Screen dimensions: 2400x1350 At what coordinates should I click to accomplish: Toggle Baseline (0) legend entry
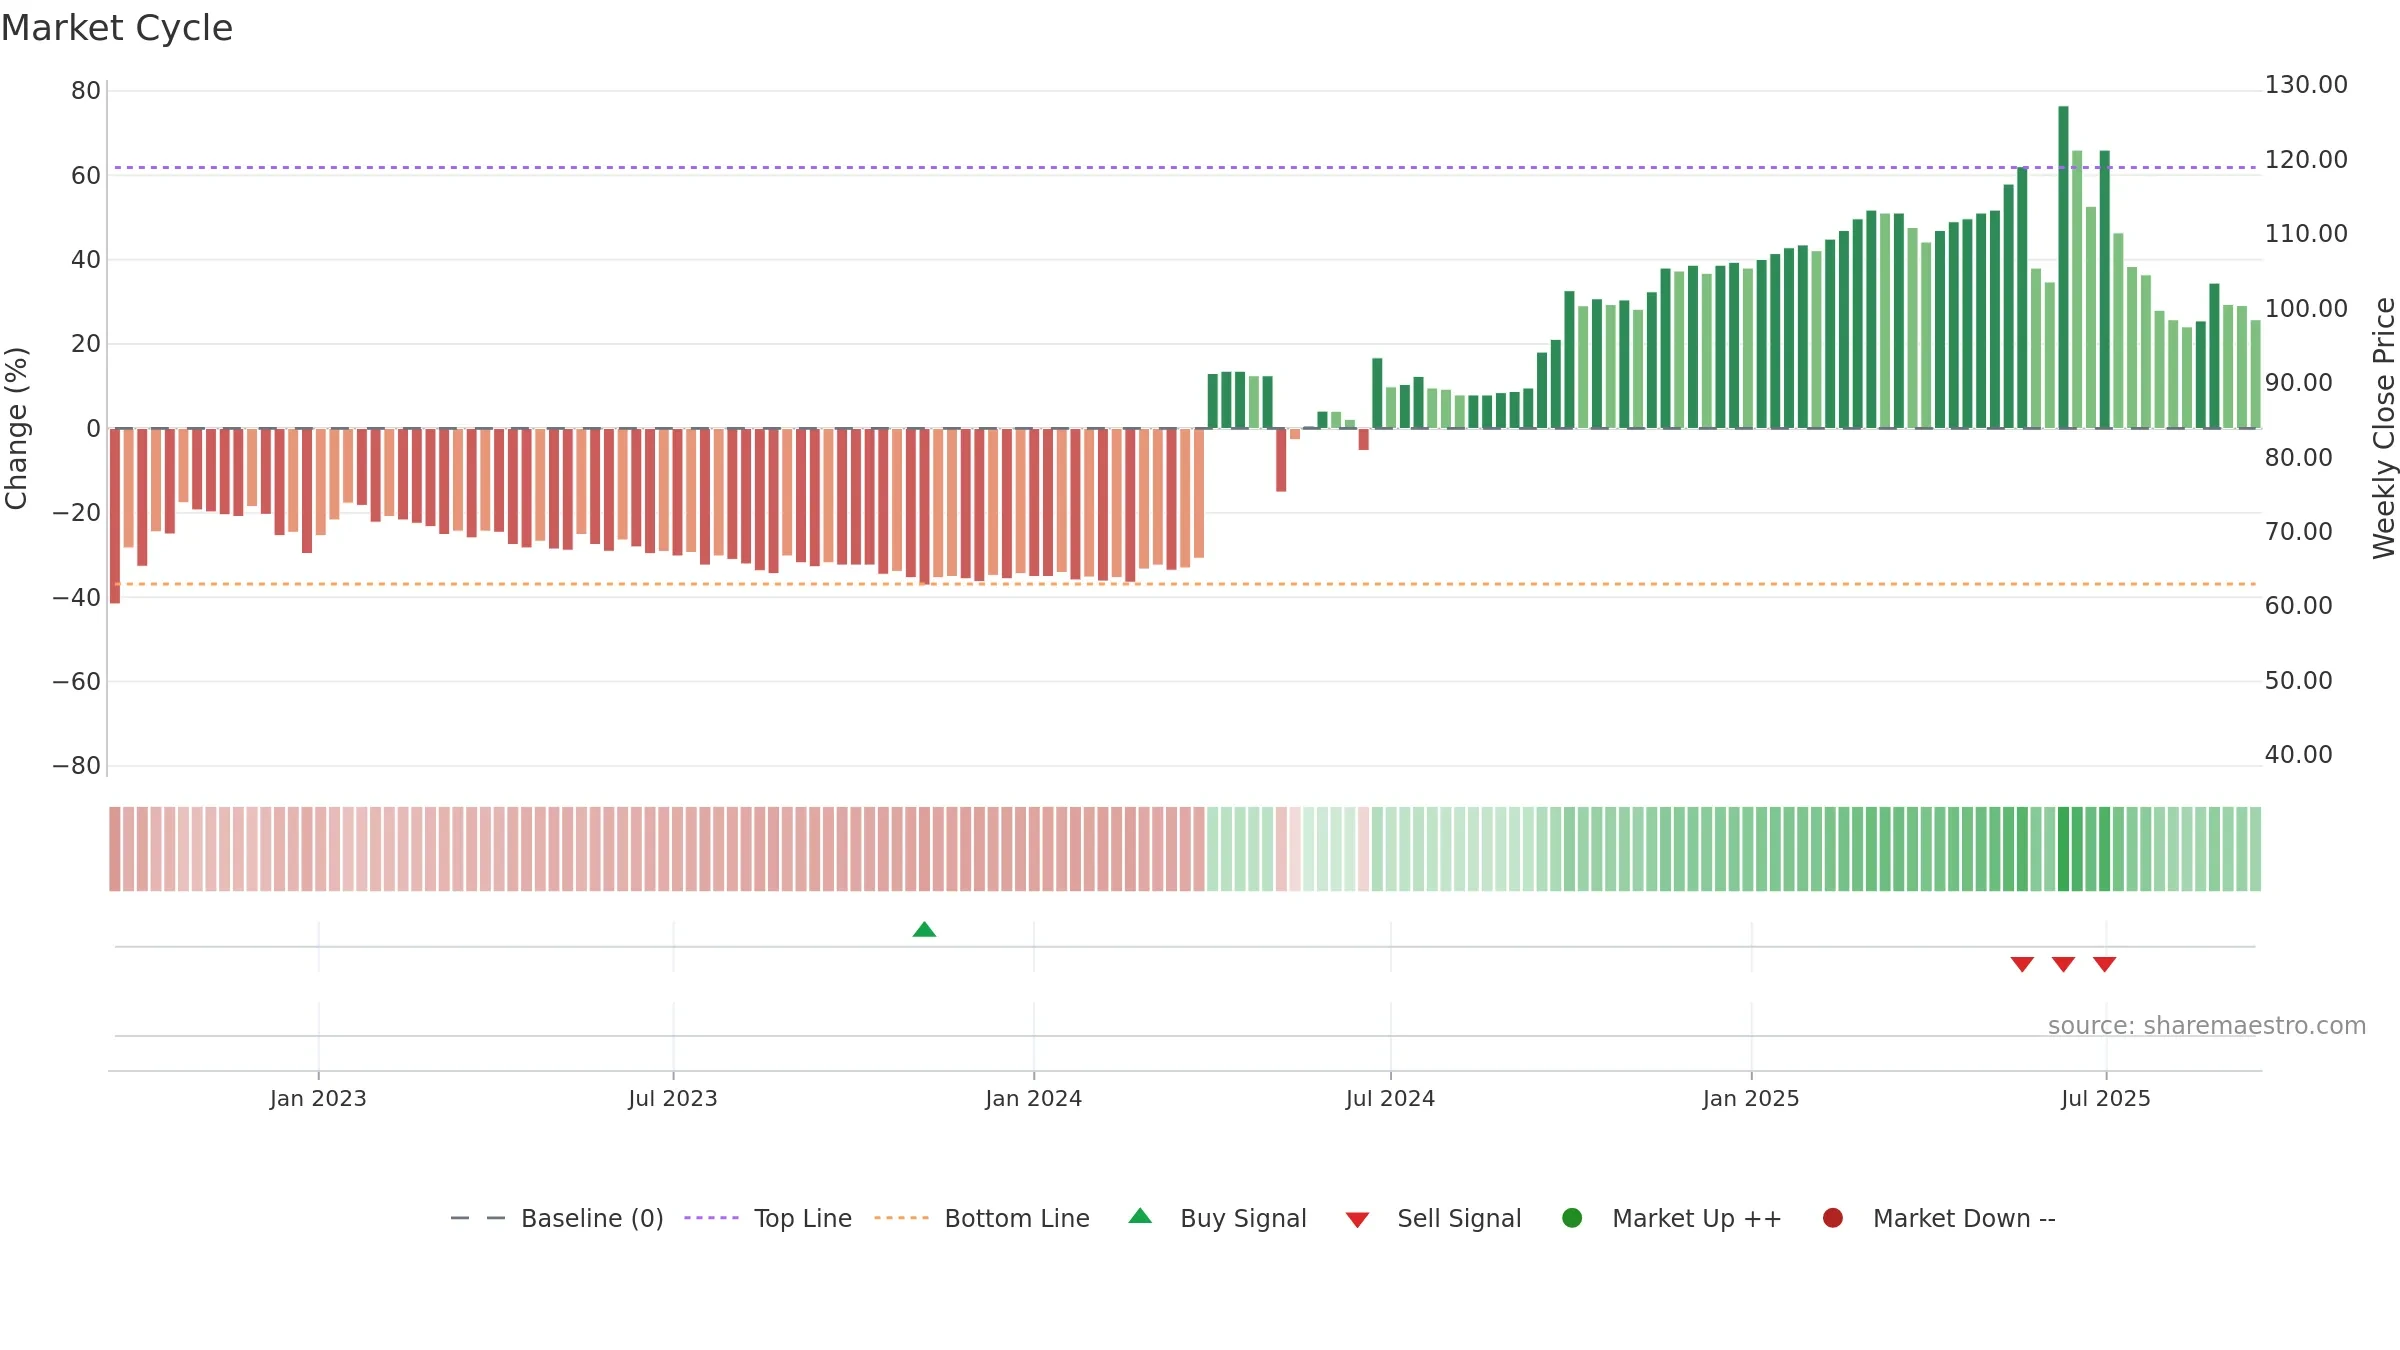tap(557, 1218)
